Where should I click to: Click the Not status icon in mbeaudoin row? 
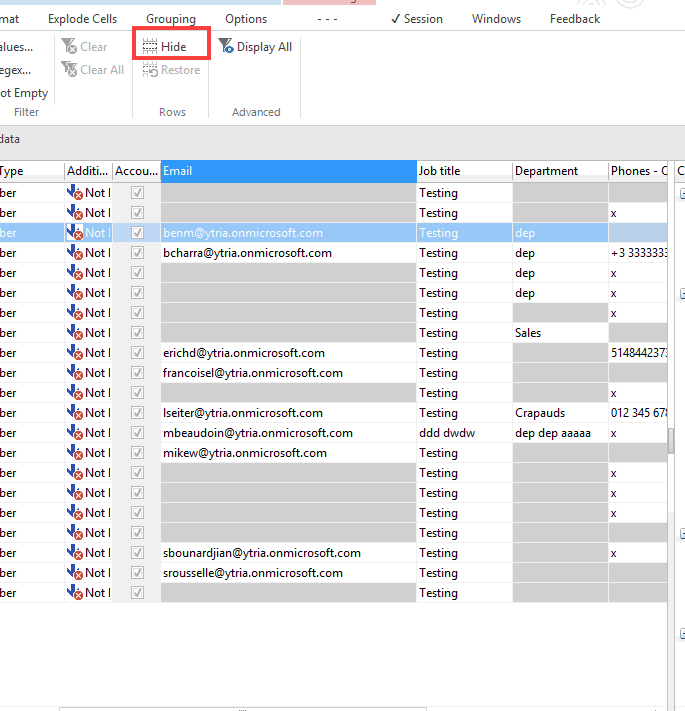coord(75,433)
